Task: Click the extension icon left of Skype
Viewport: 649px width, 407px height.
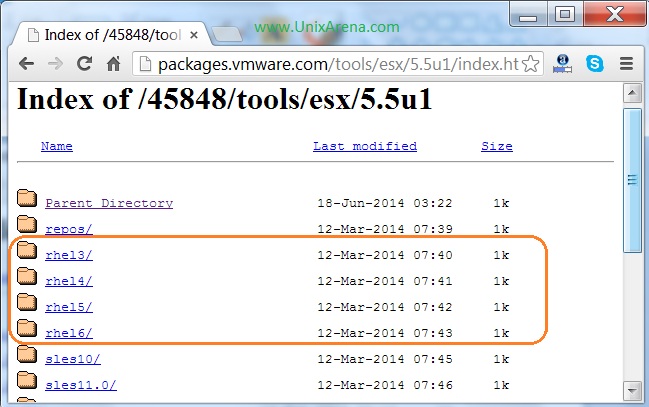Action: pyautogui.click(x=562, y=63)
